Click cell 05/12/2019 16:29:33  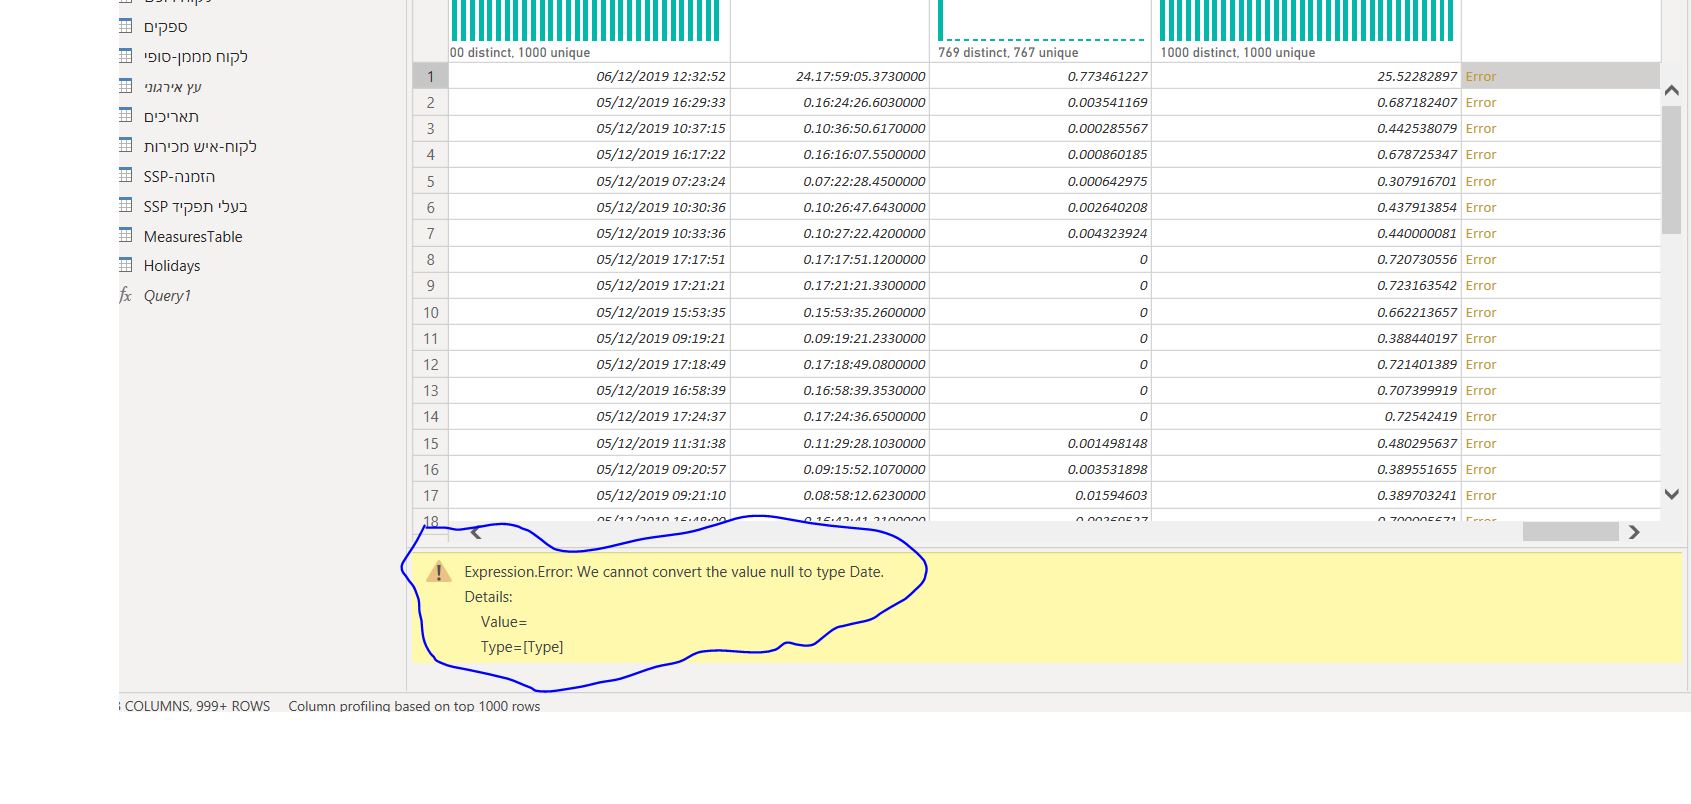[590, 102]
